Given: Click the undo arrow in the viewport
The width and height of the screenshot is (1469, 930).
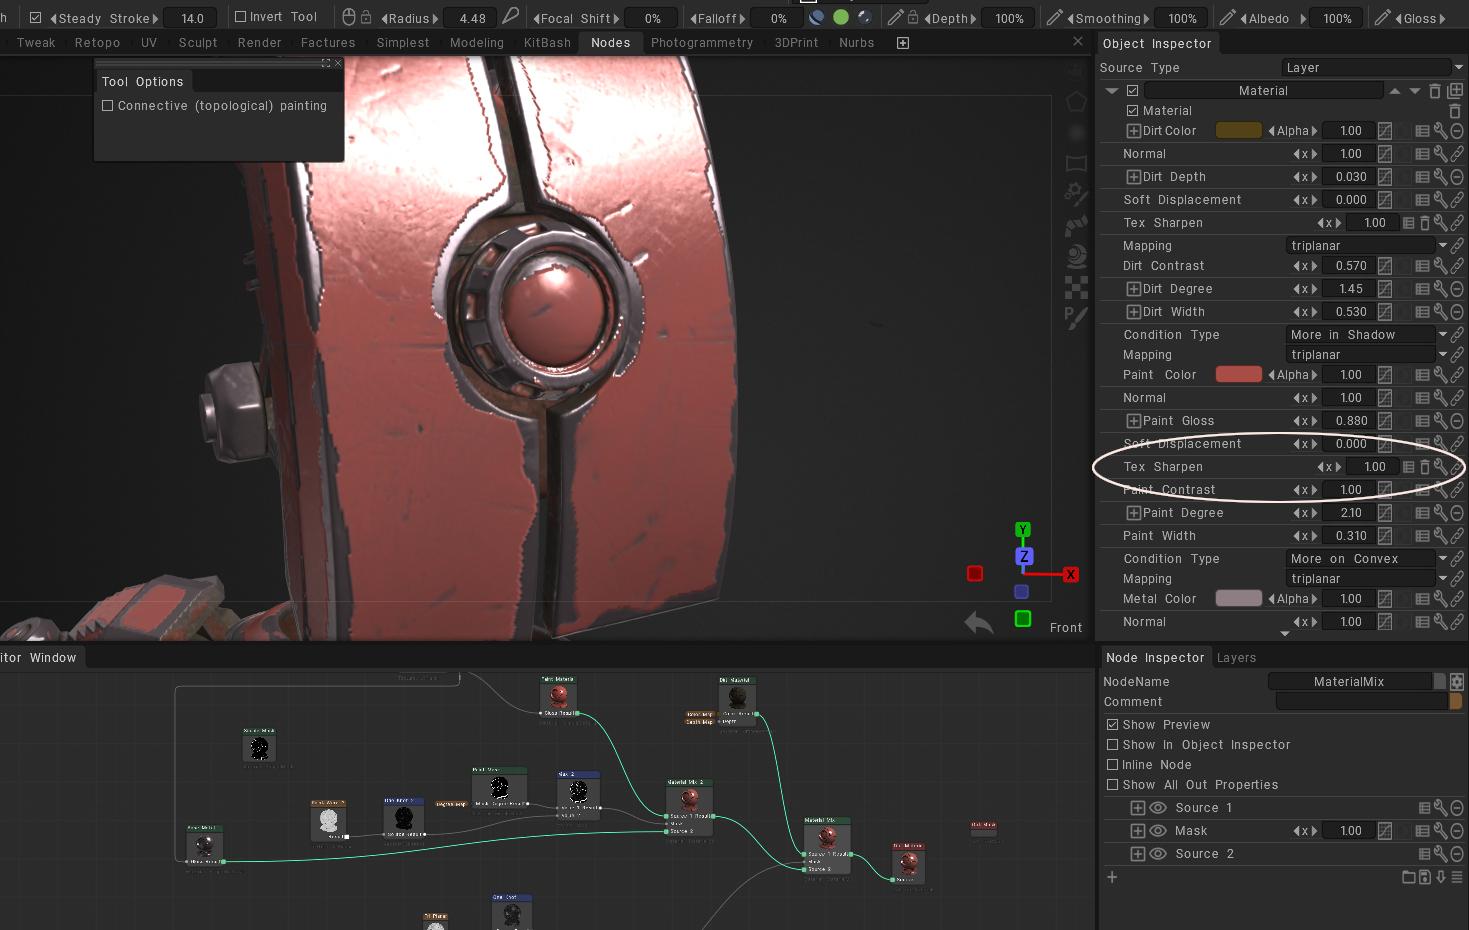Looking at the screenshot, I should 978,623.
